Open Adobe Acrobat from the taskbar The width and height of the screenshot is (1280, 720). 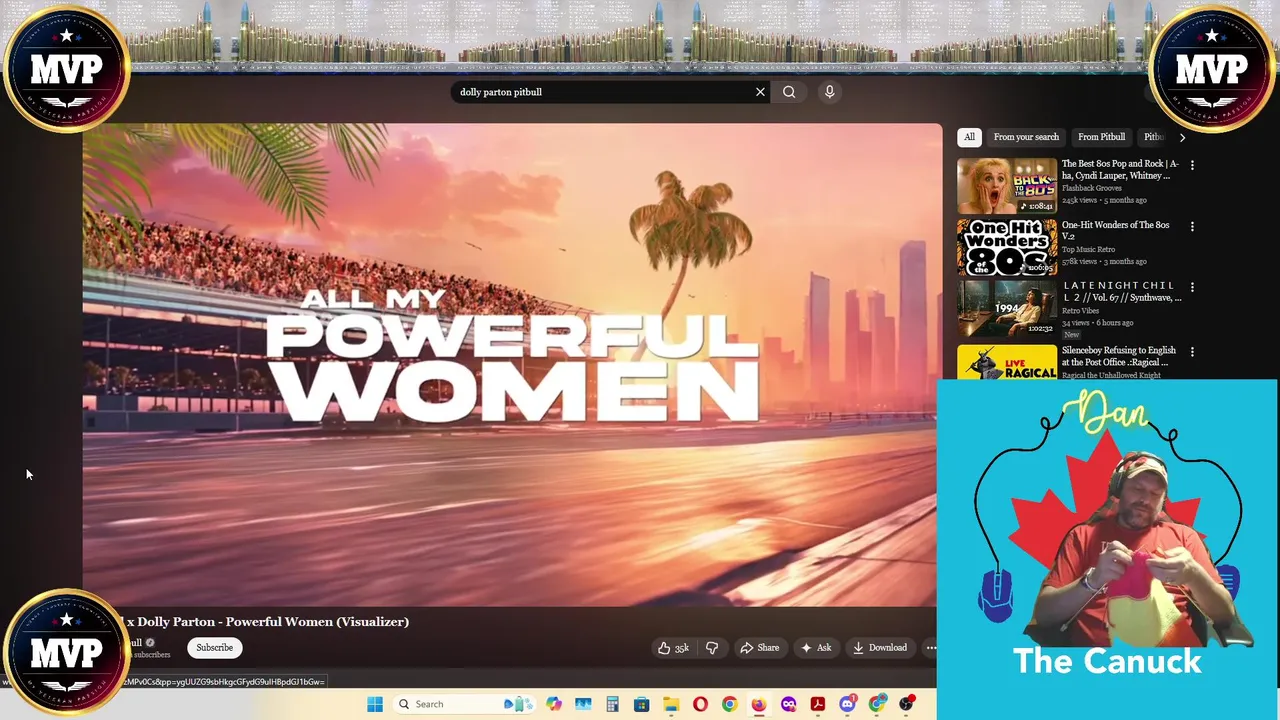pyautogui.click(x=817, y=704)
